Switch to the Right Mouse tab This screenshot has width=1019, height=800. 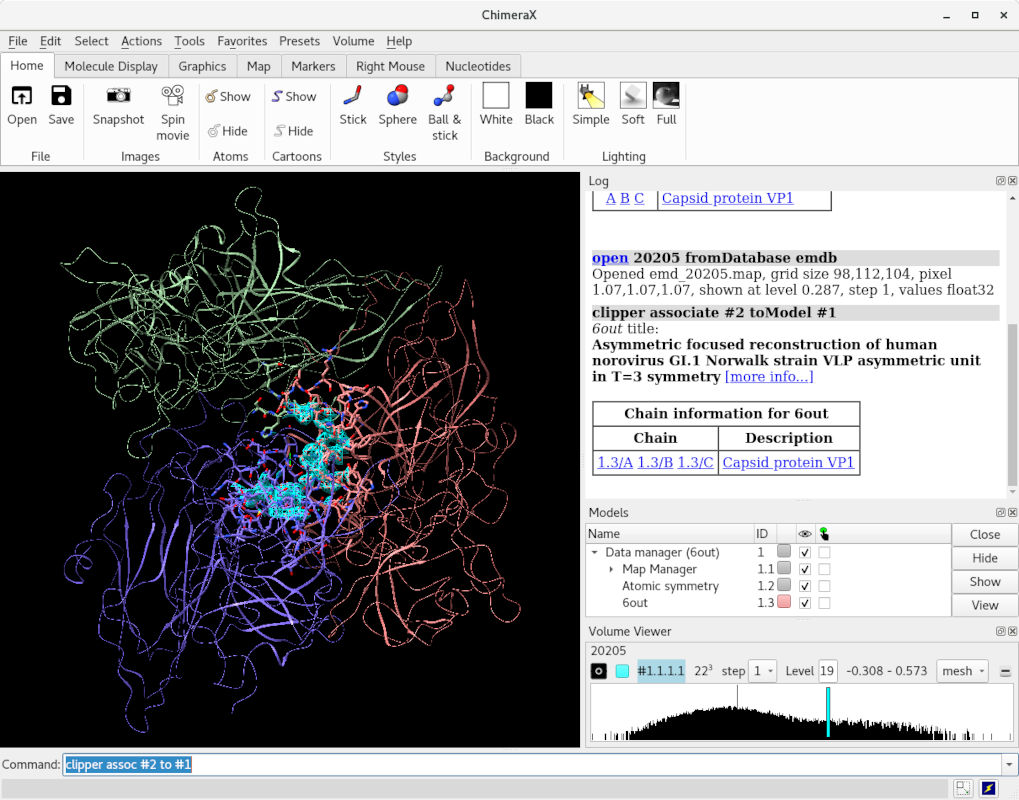(x=390, y=66)
